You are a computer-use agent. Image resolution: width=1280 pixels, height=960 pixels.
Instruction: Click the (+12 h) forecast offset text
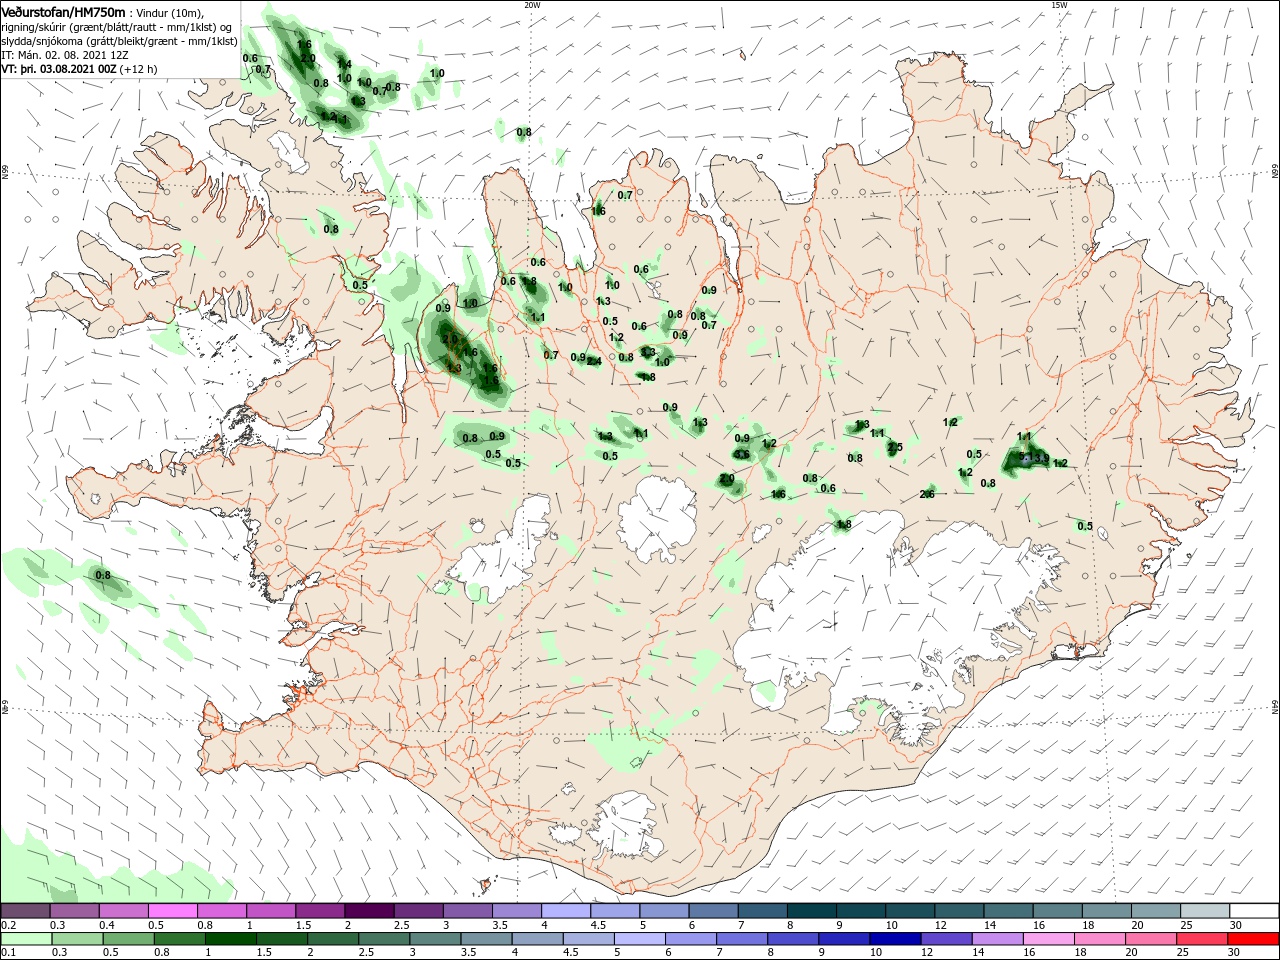click(139, 69)
